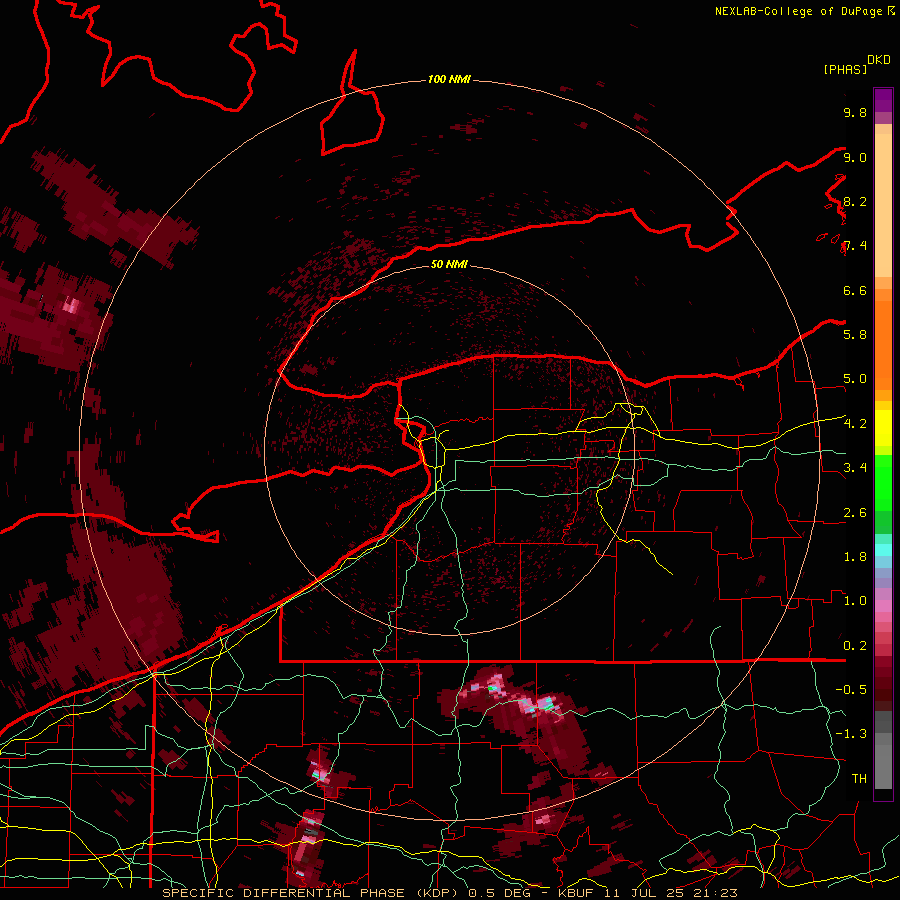
Task: Select the 4.2 value on the color scale
Action: click(855, 424)
